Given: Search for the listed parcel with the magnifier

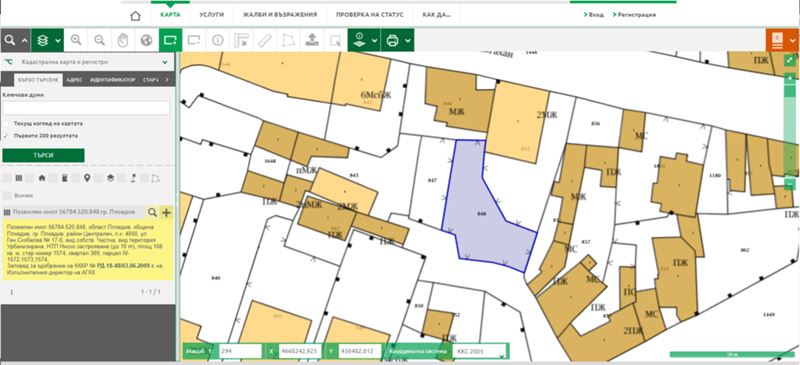Looking at the screenshot, I should tap(152, 212).
